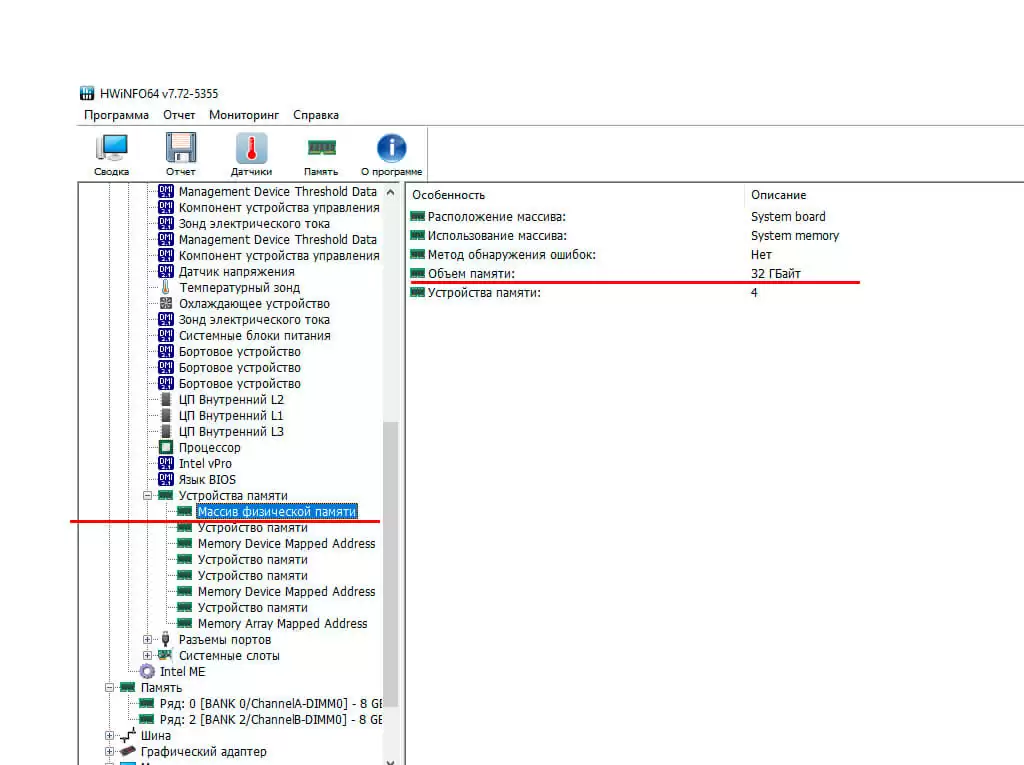This screenshot has height=765, width=1024.
Task: Click the Память memory toolbar icon
Action: click(x=321, y=154)
